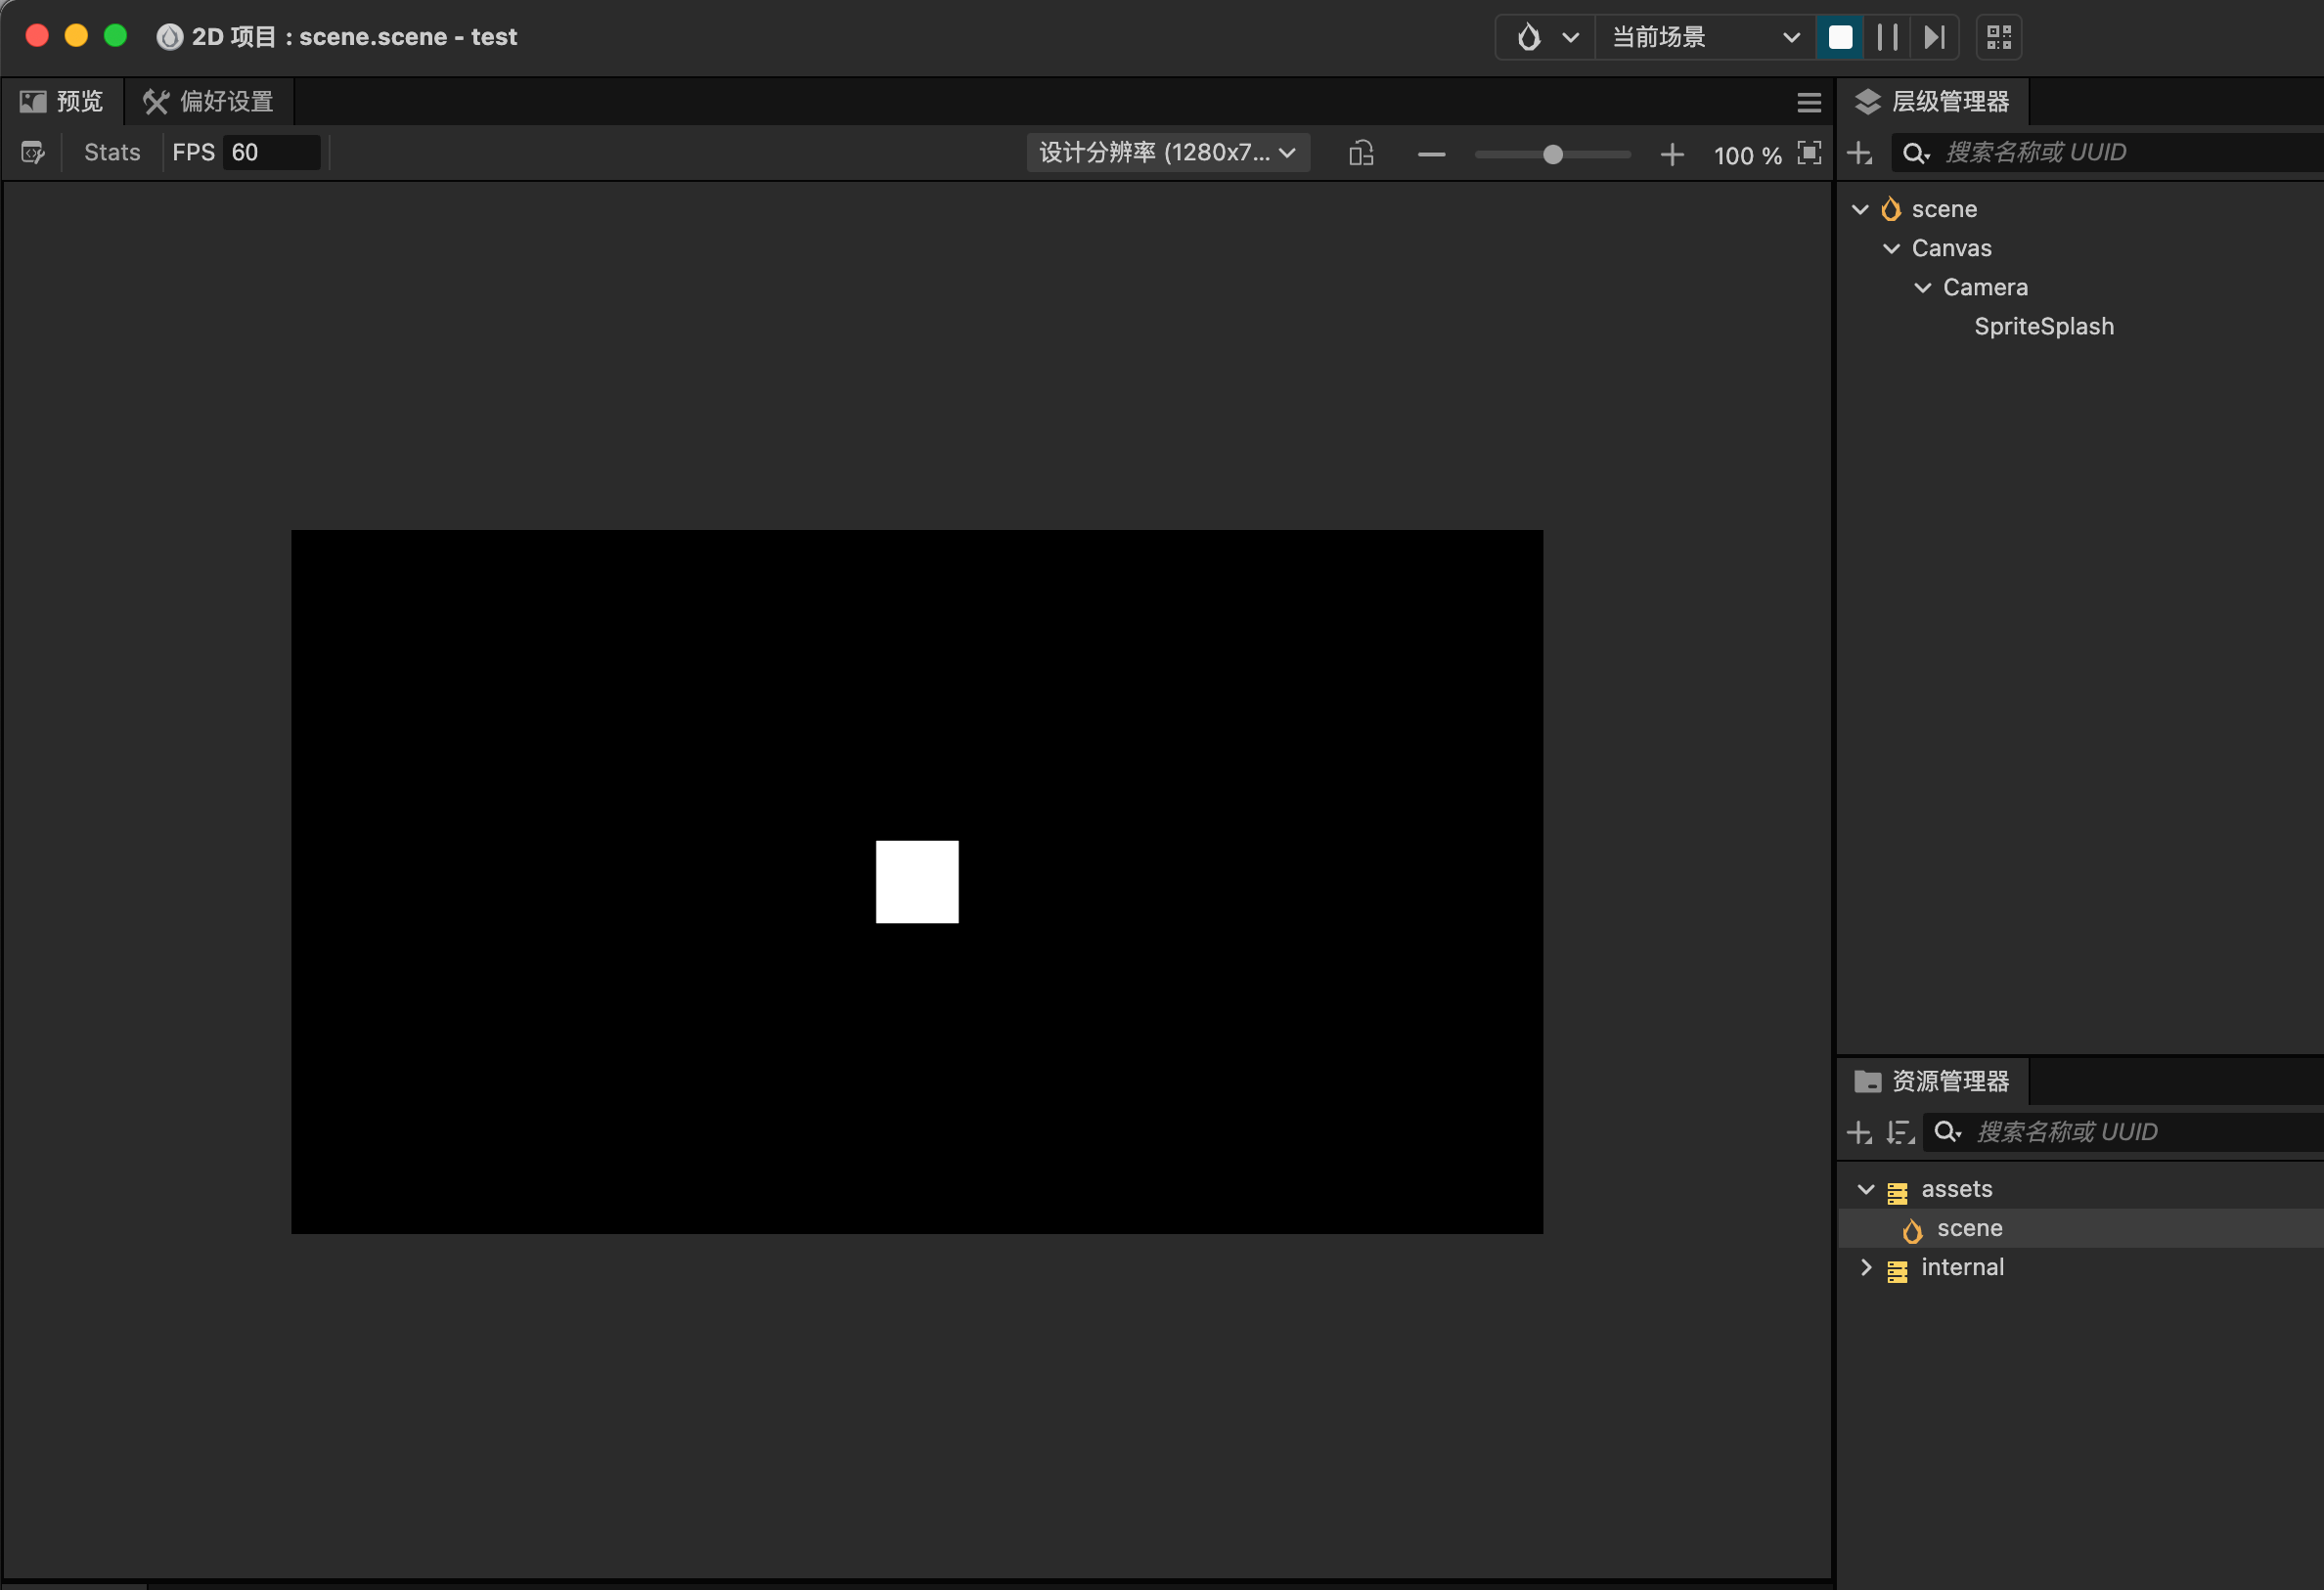Switch to the Preferences tab

(209, 101)
